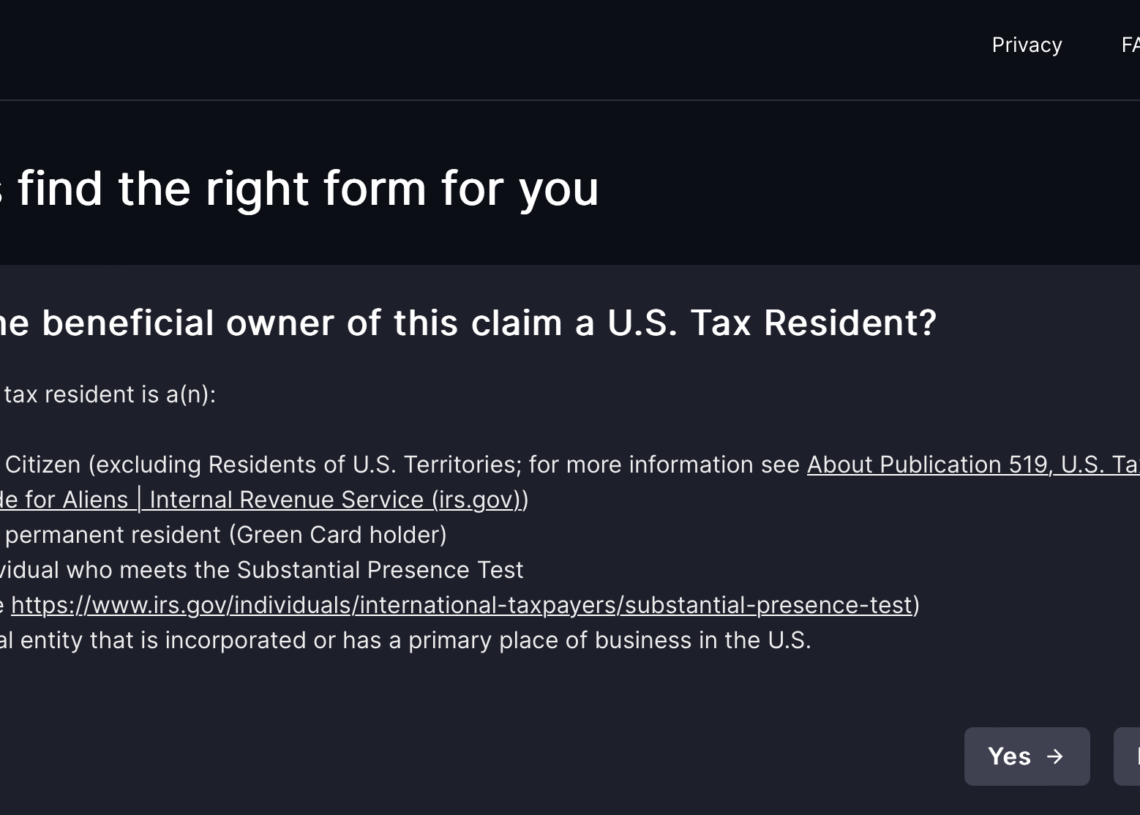
Task: Open the substantial-presence-test irs.gov URL
Action: point(461,605)
